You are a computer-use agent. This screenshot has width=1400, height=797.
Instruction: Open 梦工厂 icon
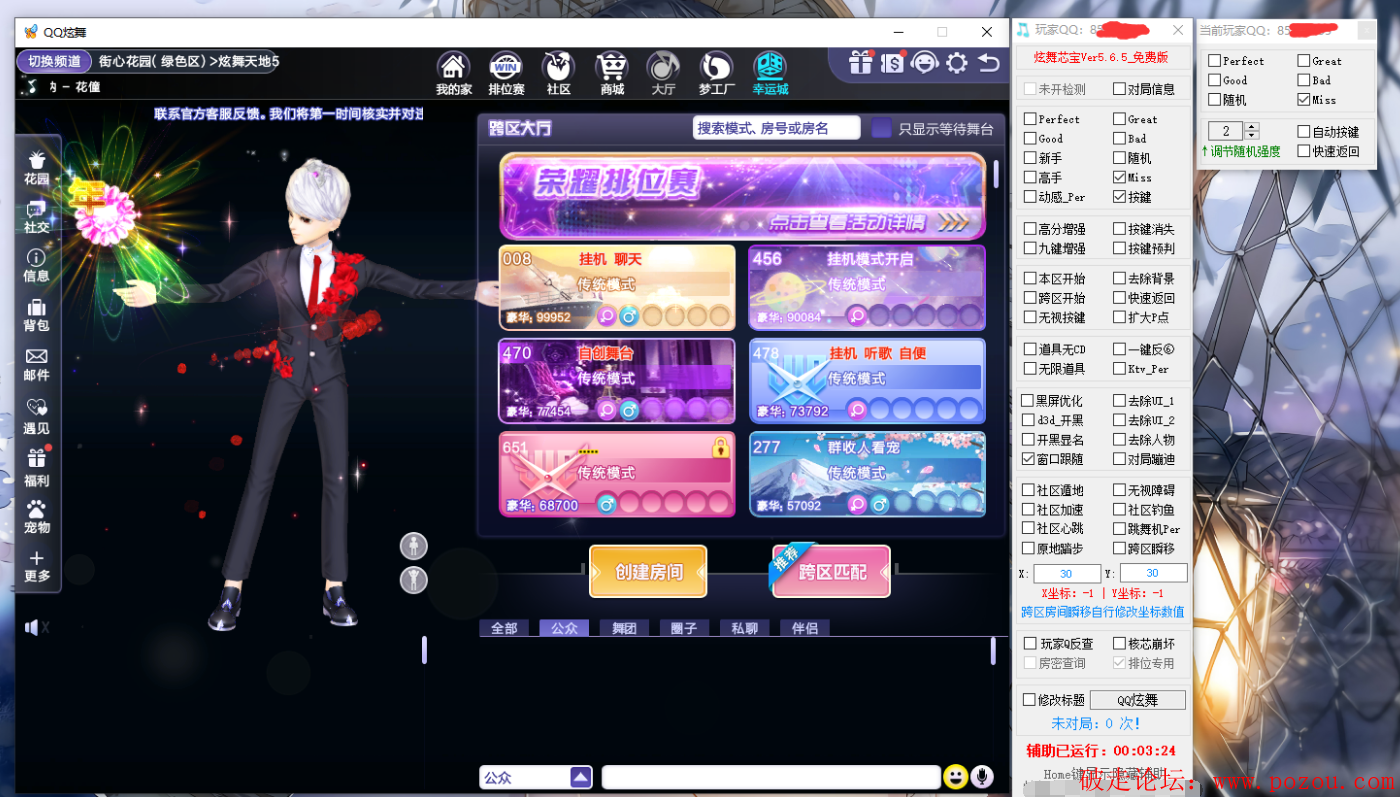click(716, 73)
